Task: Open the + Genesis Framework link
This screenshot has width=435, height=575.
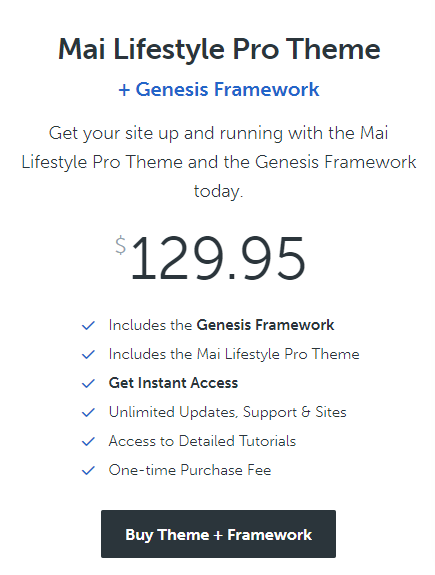Action: (219, 89)
